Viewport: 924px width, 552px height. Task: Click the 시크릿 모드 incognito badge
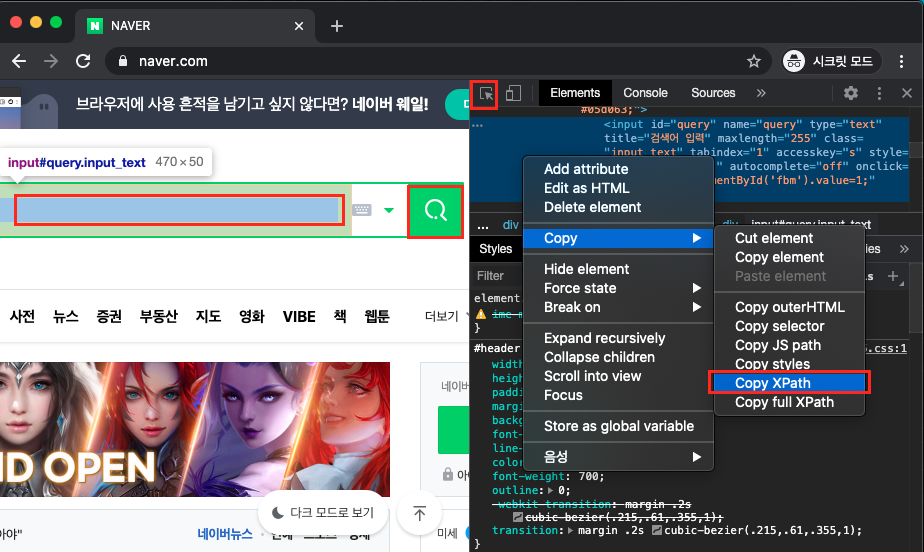coord(831,61)
